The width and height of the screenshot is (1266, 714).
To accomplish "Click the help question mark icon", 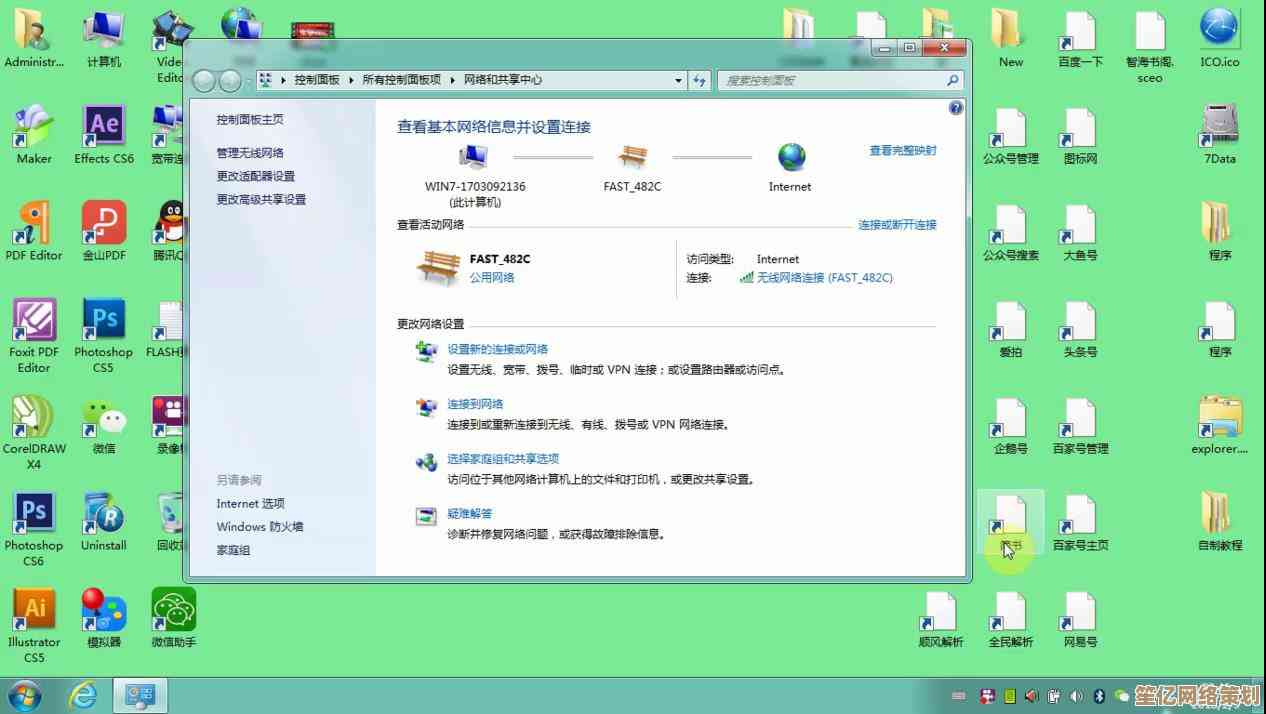I will (954, 107).
